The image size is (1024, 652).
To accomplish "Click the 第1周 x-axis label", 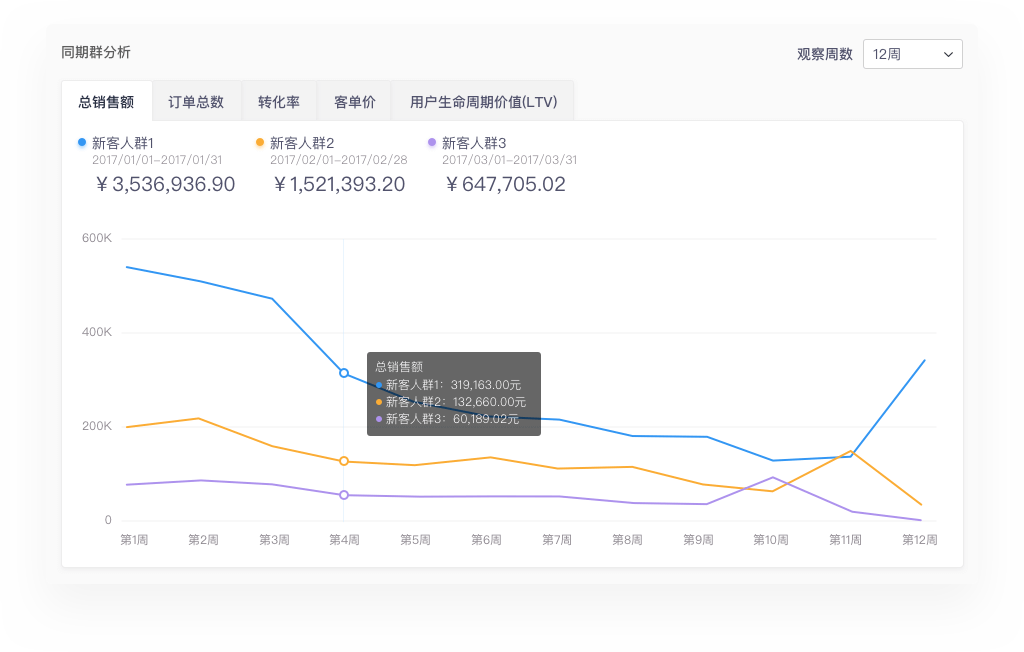I will 135,540.
